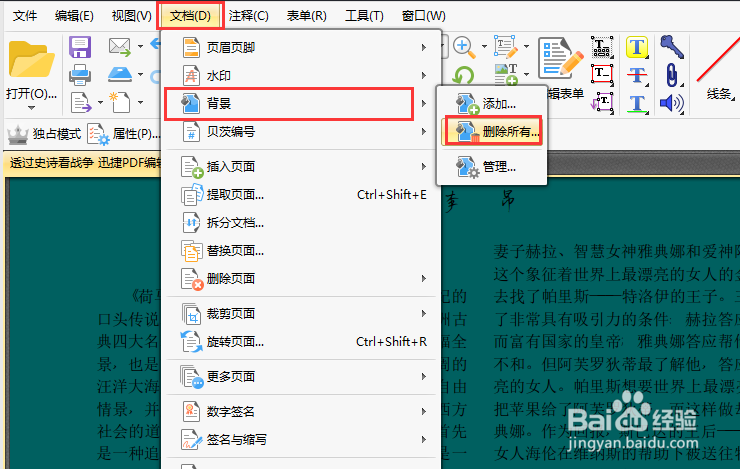Select the typewriter text tool icon
Screen dimensions: 740x469
coord(602,47)
